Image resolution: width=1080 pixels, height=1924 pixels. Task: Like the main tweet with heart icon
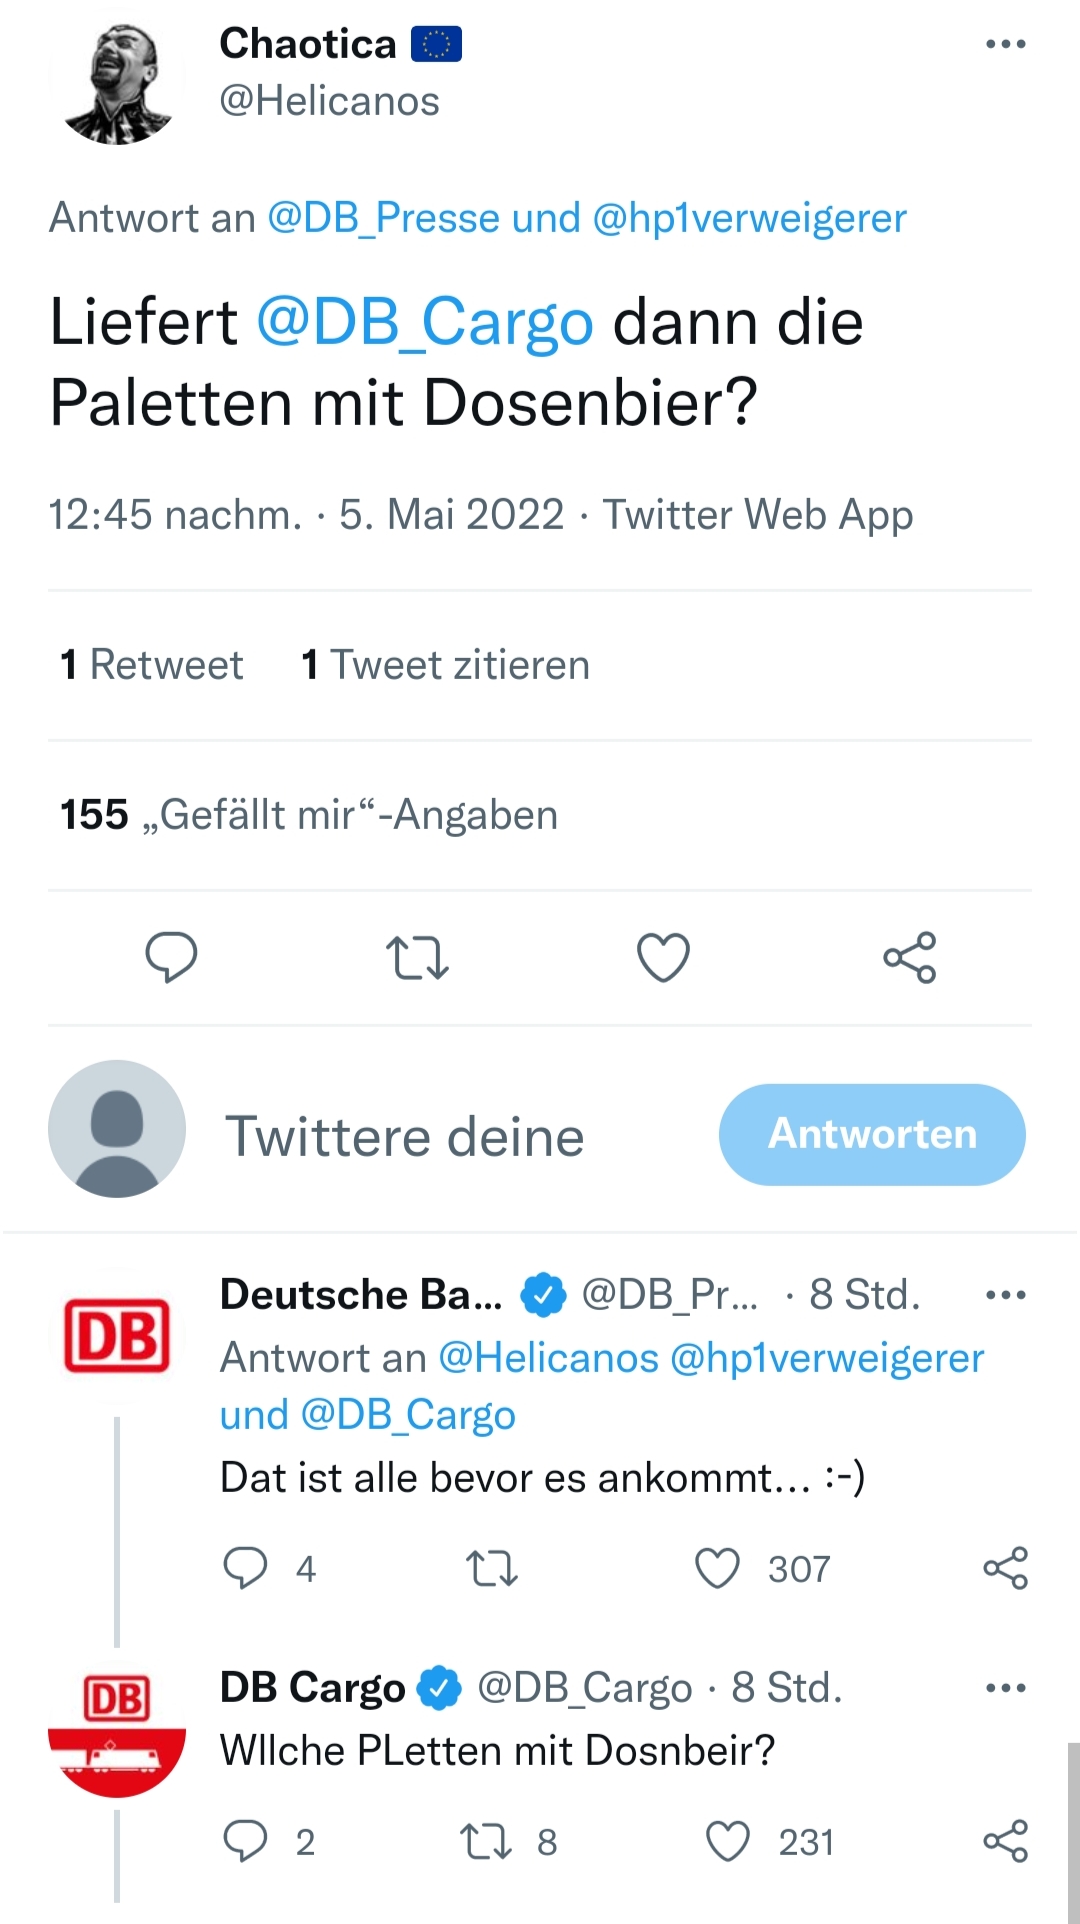pos(663,957)
